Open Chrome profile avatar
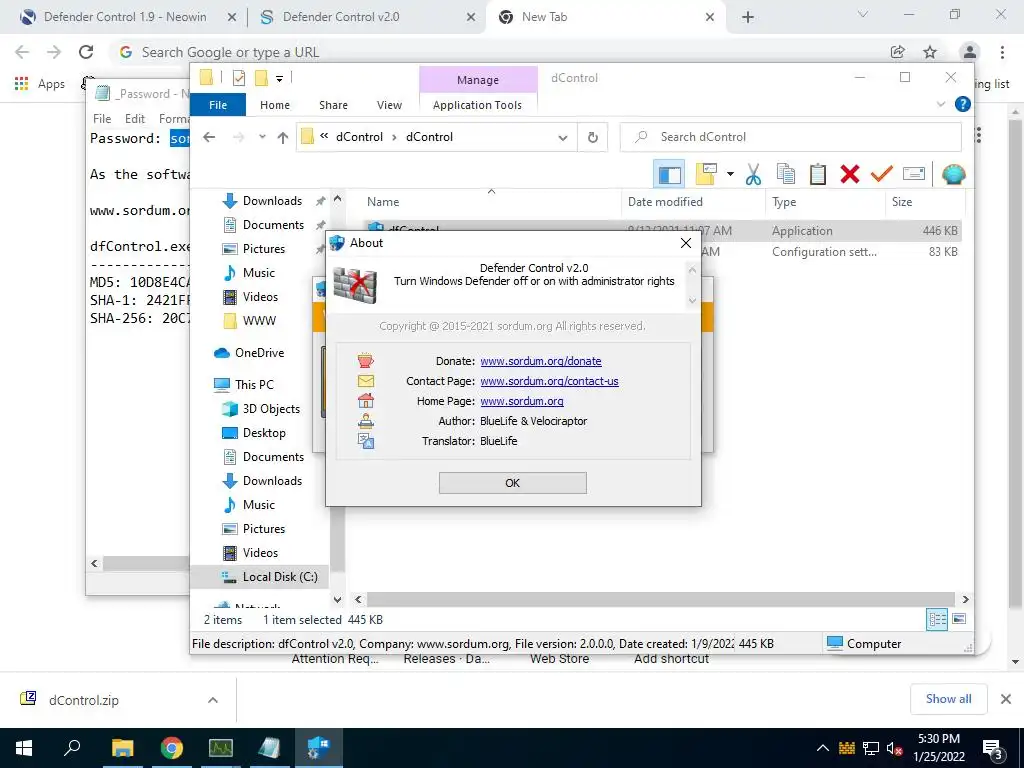The height and width of the screenshot is (768, 1024). (970, 52)
